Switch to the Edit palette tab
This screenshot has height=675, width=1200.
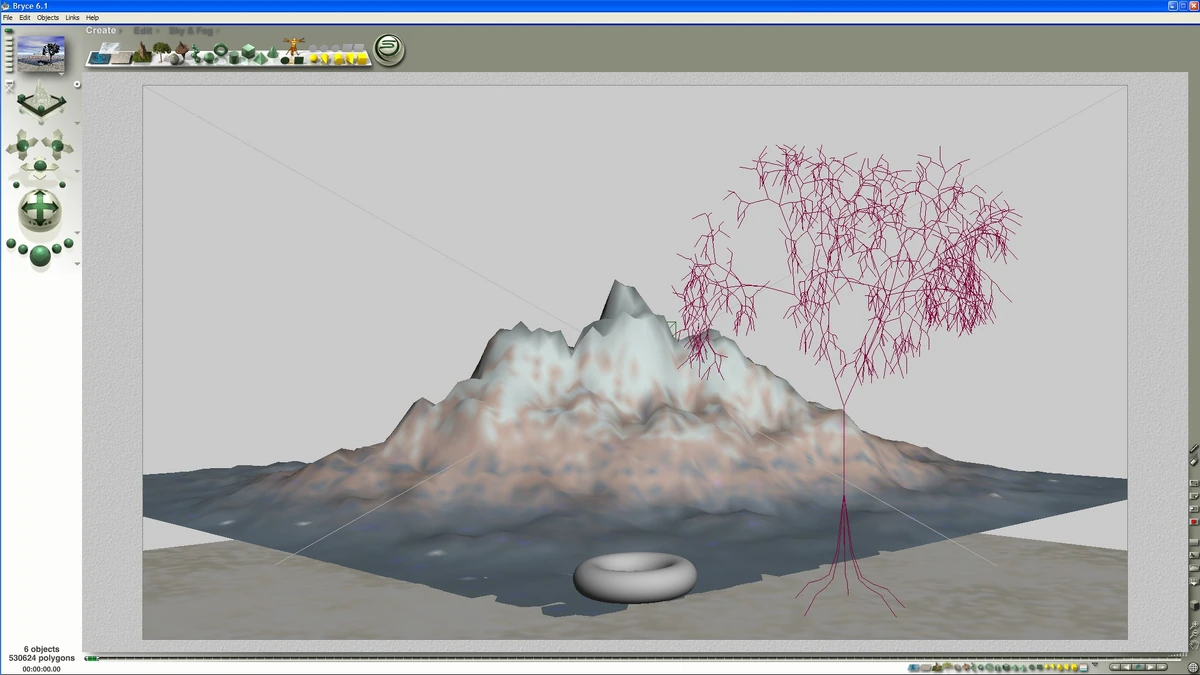[x=143, y=30]
